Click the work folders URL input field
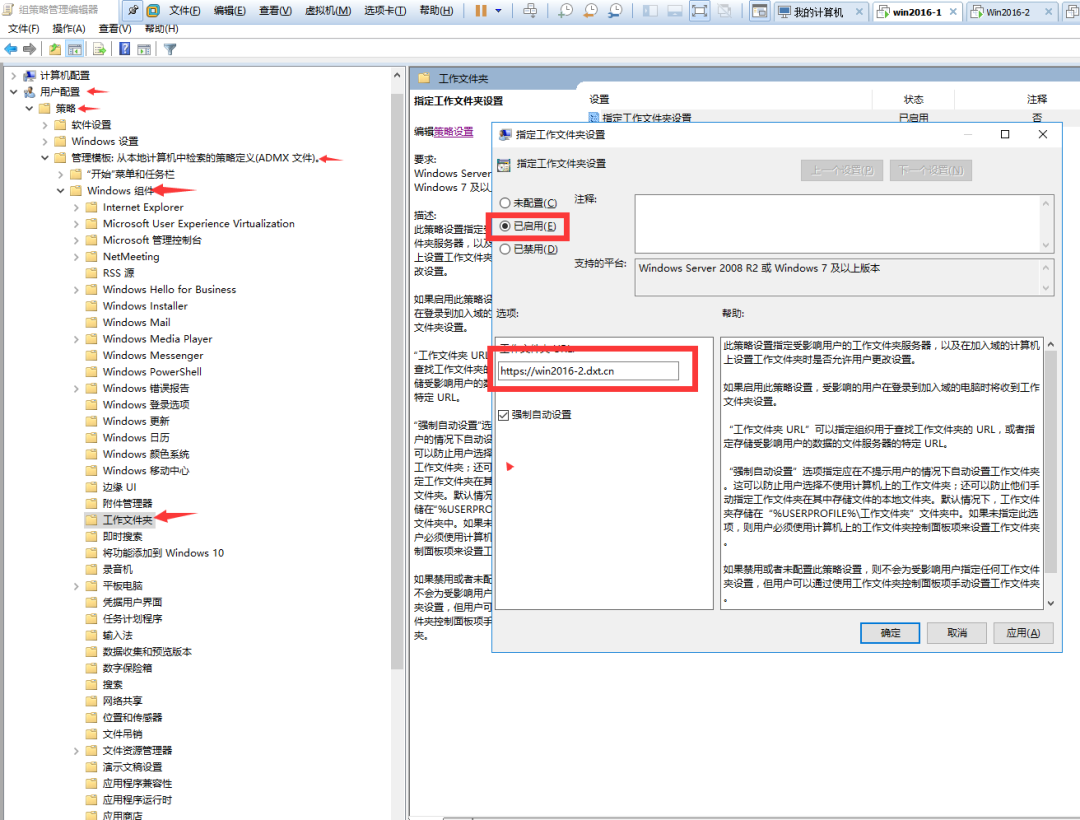Screen dimensions: 1080x820 point(588,370)
